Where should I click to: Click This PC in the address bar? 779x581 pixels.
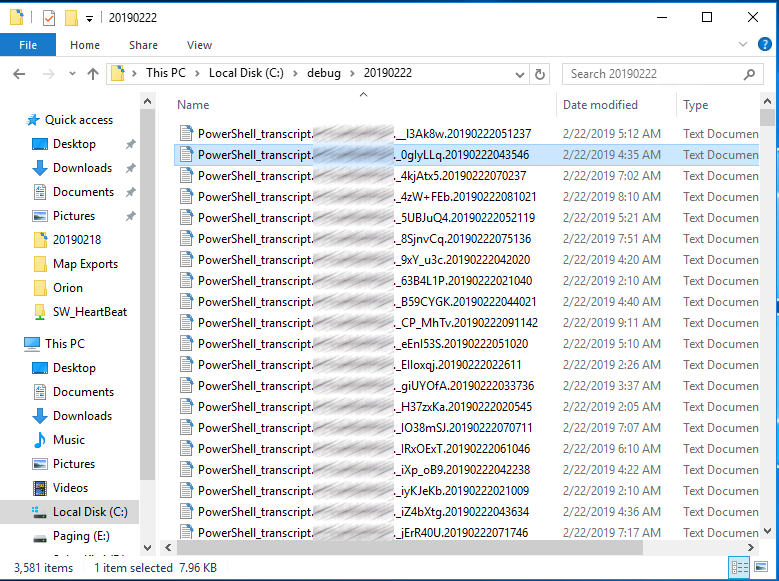165,73
